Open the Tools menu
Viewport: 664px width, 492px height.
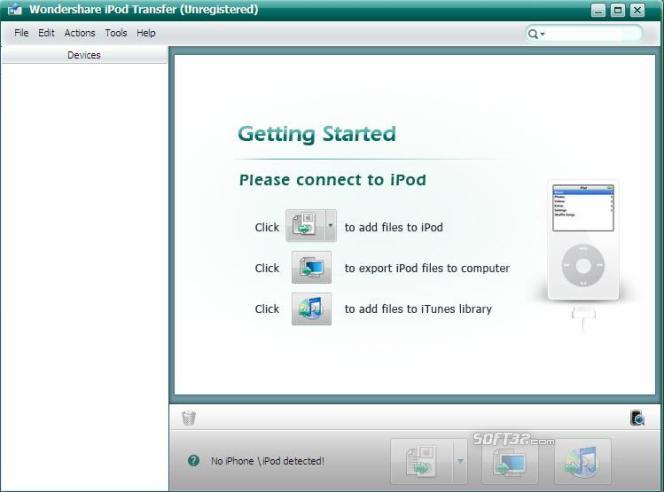tap(116, 33)
